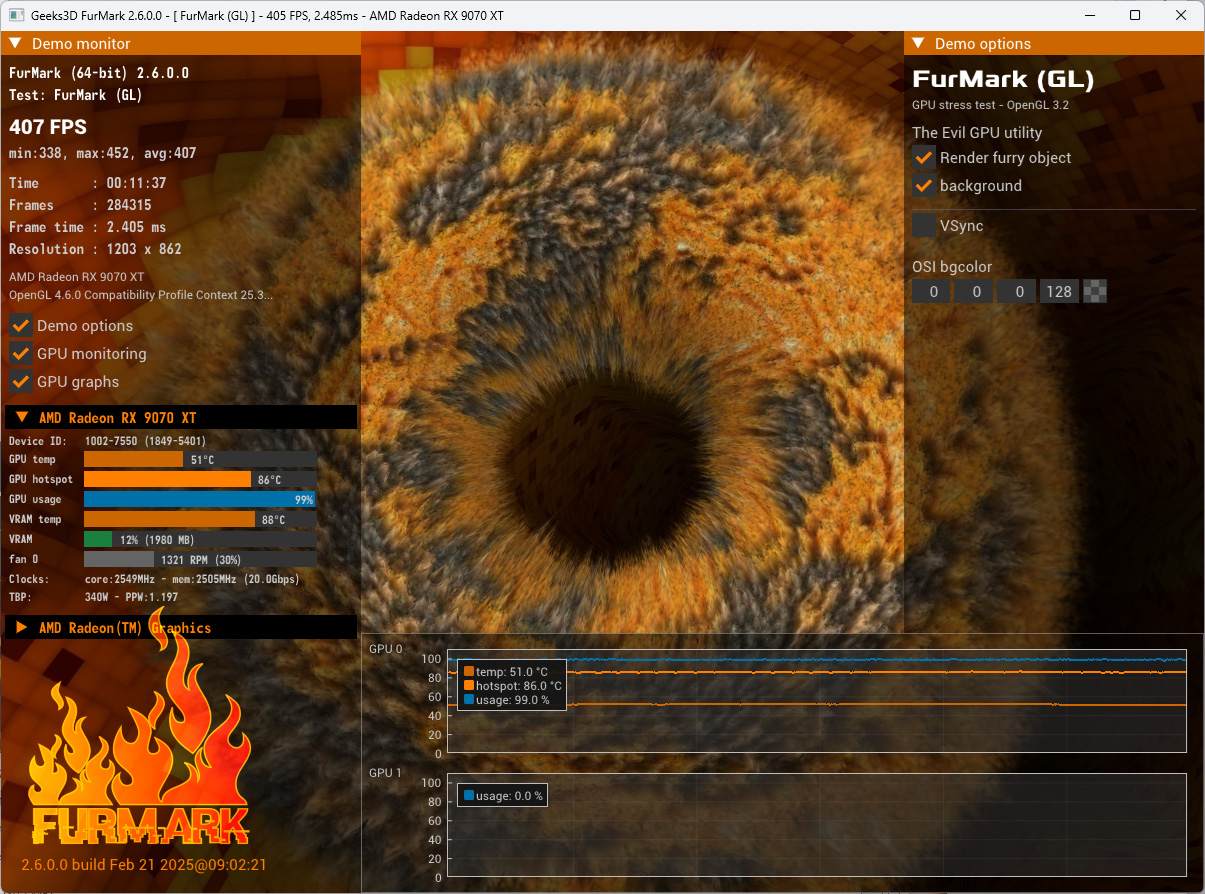Uncheck the Demo options checkbox

click(x=21, y=325)
